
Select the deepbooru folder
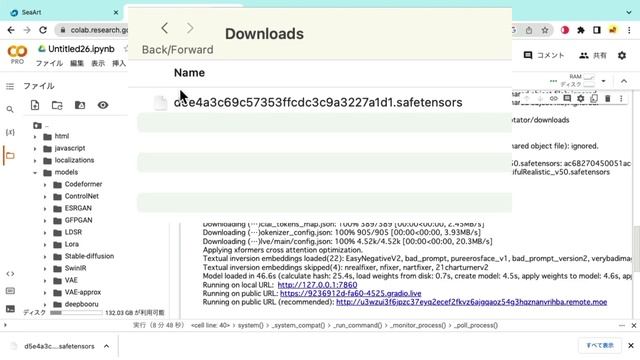click(x=82, y=304)
